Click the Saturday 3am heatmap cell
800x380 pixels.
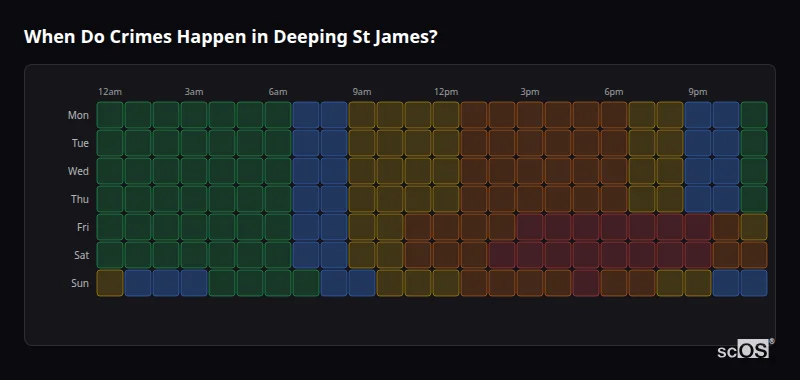coord(194,255)
